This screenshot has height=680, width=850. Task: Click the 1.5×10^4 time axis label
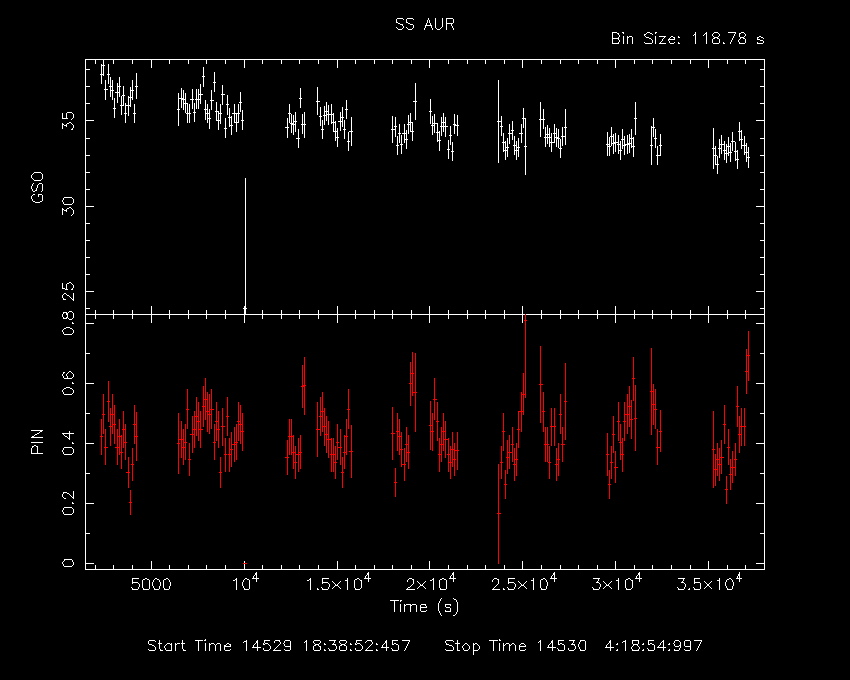(338, 583)
